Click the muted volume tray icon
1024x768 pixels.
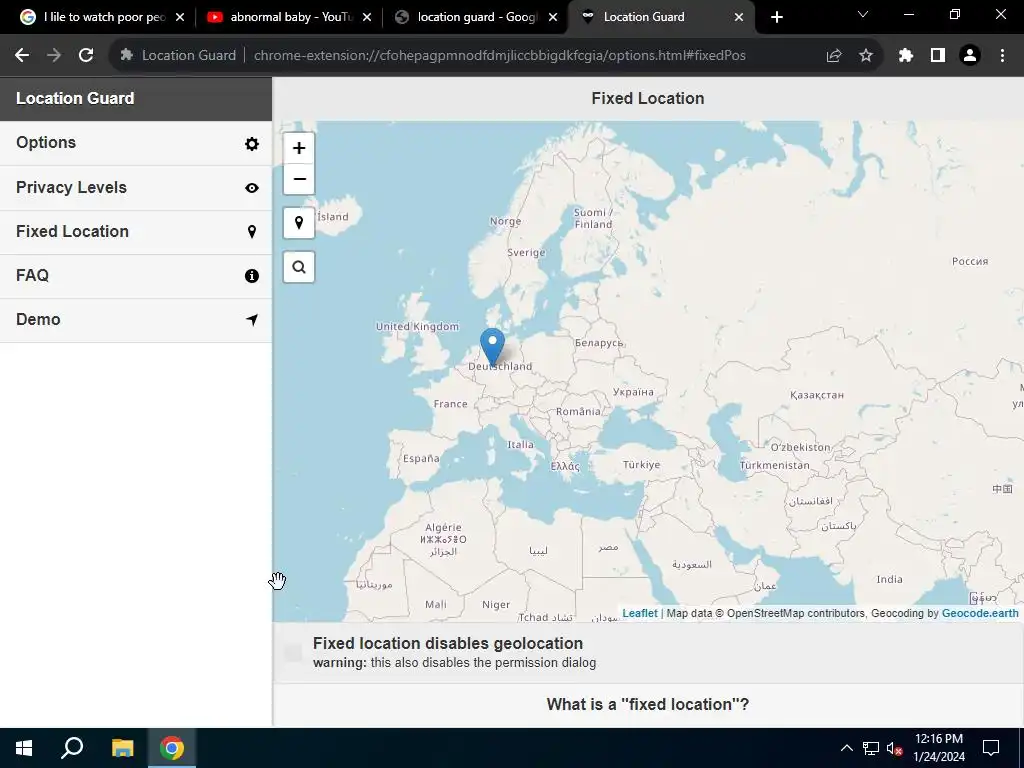tap(895, 748)
